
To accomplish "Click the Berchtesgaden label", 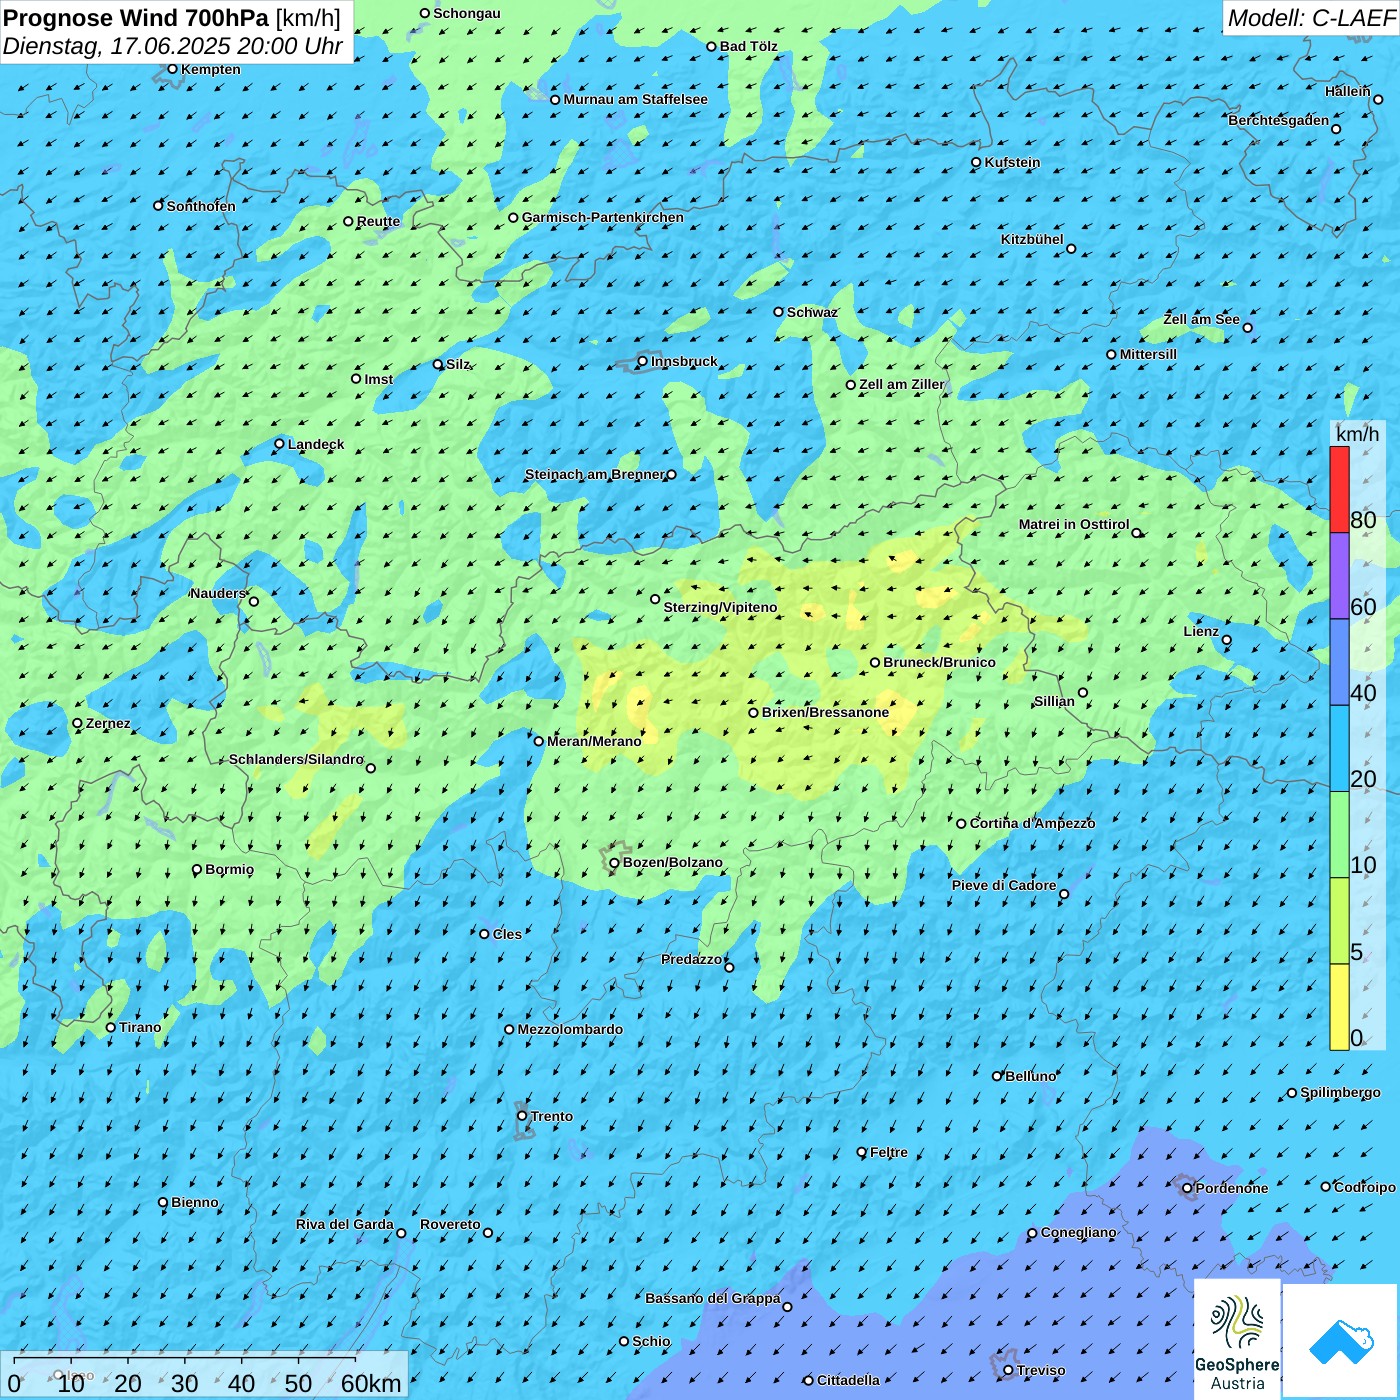I will tap(1279, 120).
